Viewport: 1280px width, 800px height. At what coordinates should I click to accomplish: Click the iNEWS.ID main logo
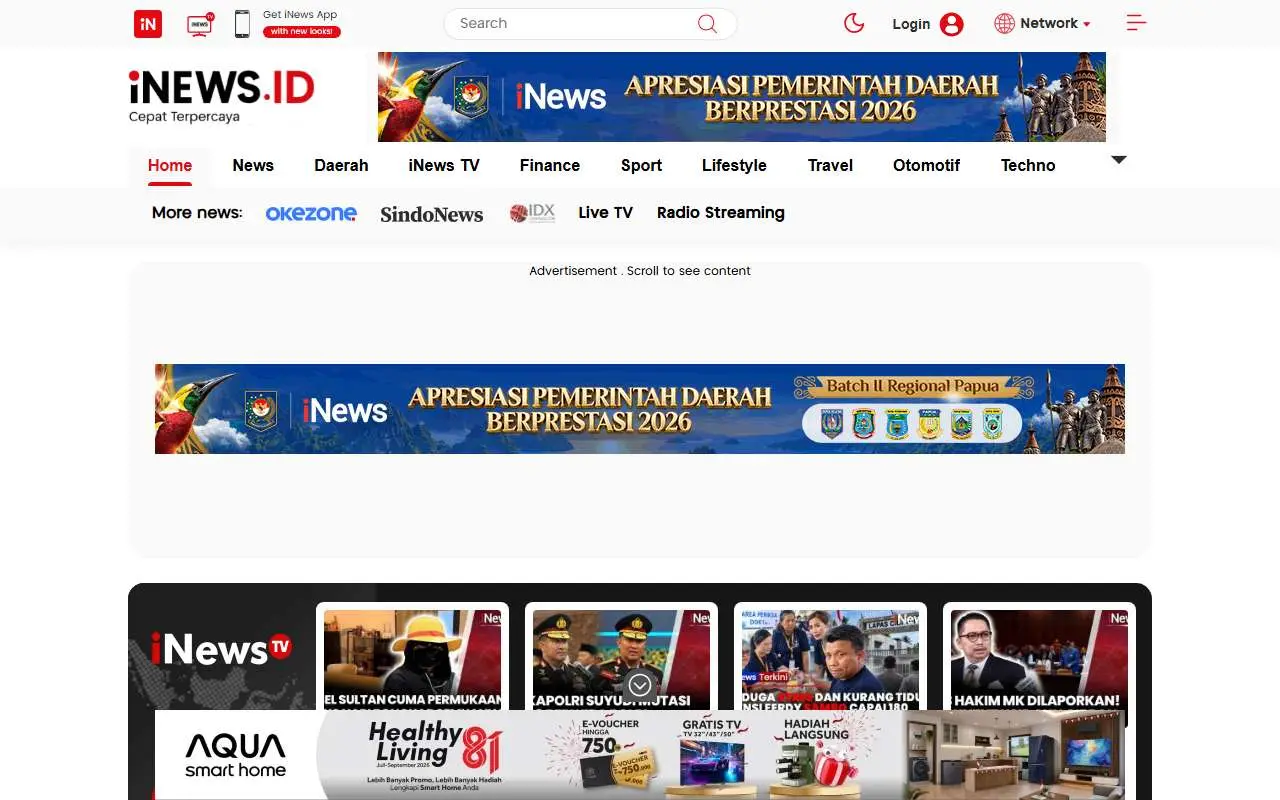[x=222, y=95]
